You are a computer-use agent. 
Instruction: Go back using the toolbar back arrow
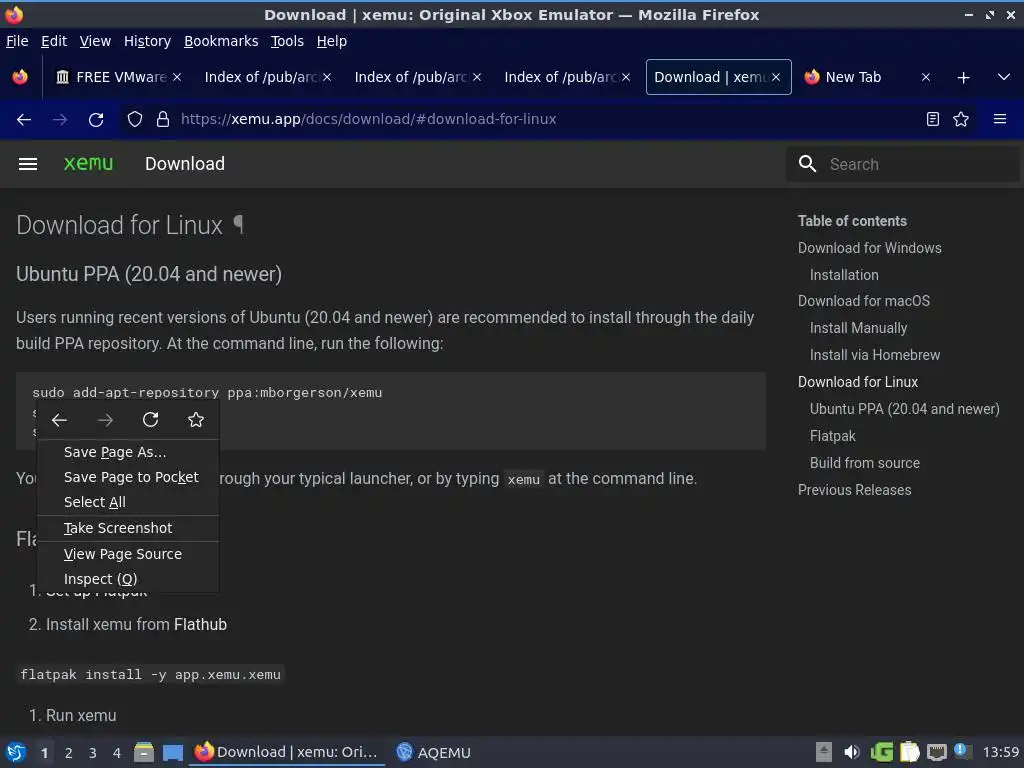[x=24, y=120]
